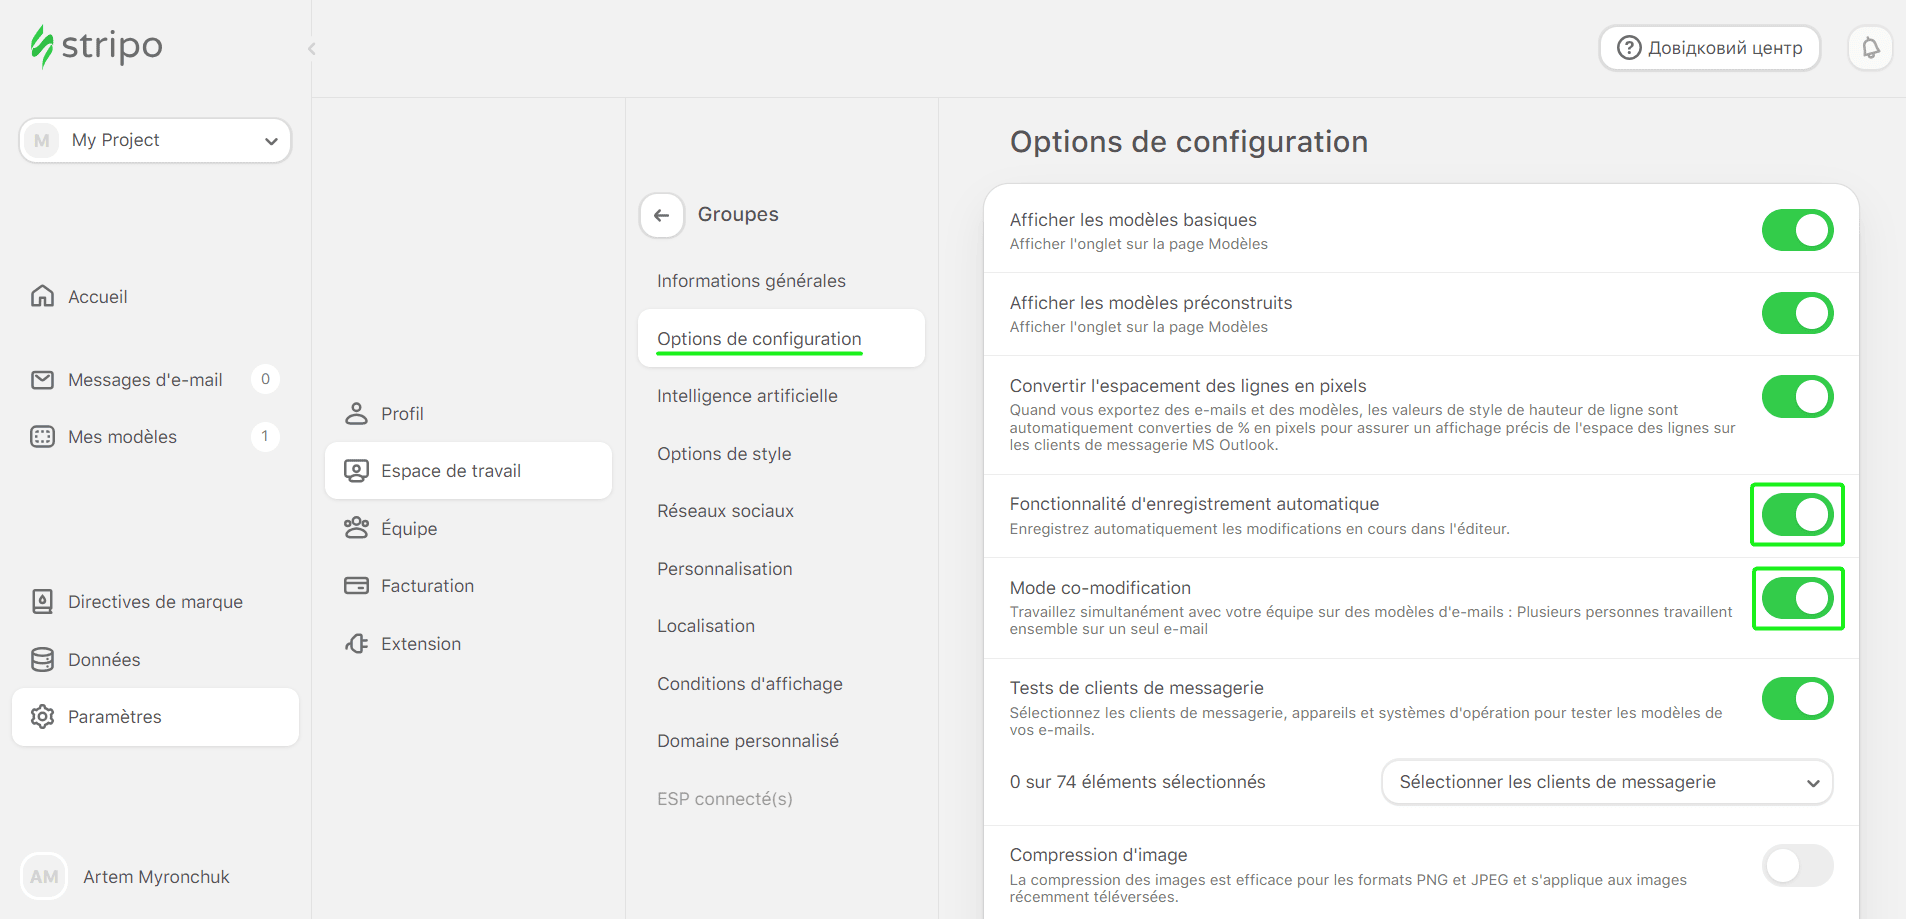Open Facturation via the credit card icon

[356, 585]
